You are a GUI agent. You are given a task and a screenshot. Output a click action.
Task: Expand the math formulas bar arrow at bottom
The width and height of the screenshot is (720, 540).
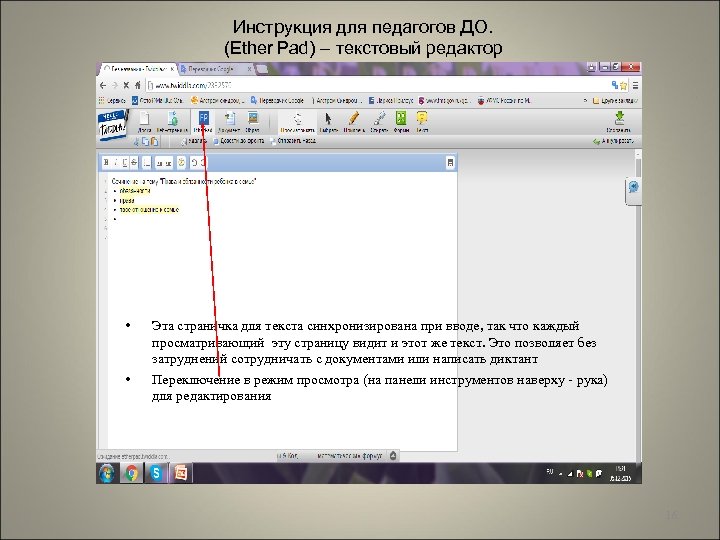tap(393, 456)
